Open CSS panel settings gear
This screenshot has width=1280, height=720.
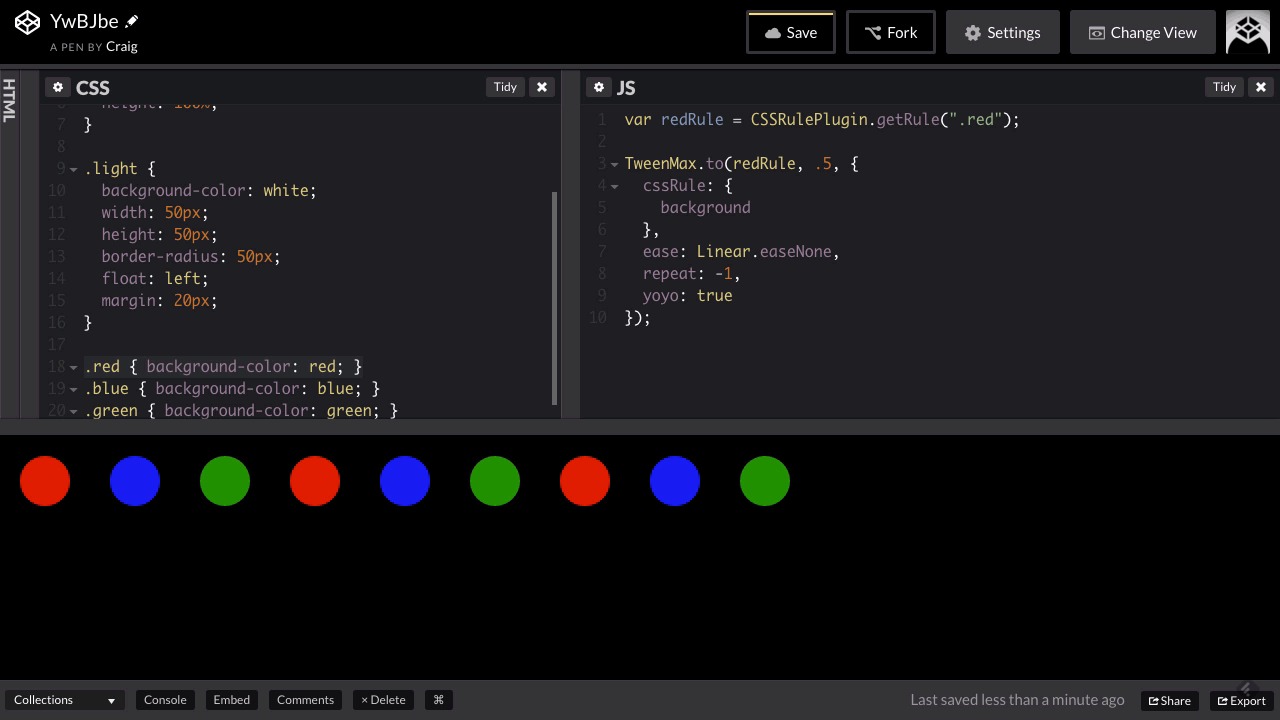[x=58, y=87]
